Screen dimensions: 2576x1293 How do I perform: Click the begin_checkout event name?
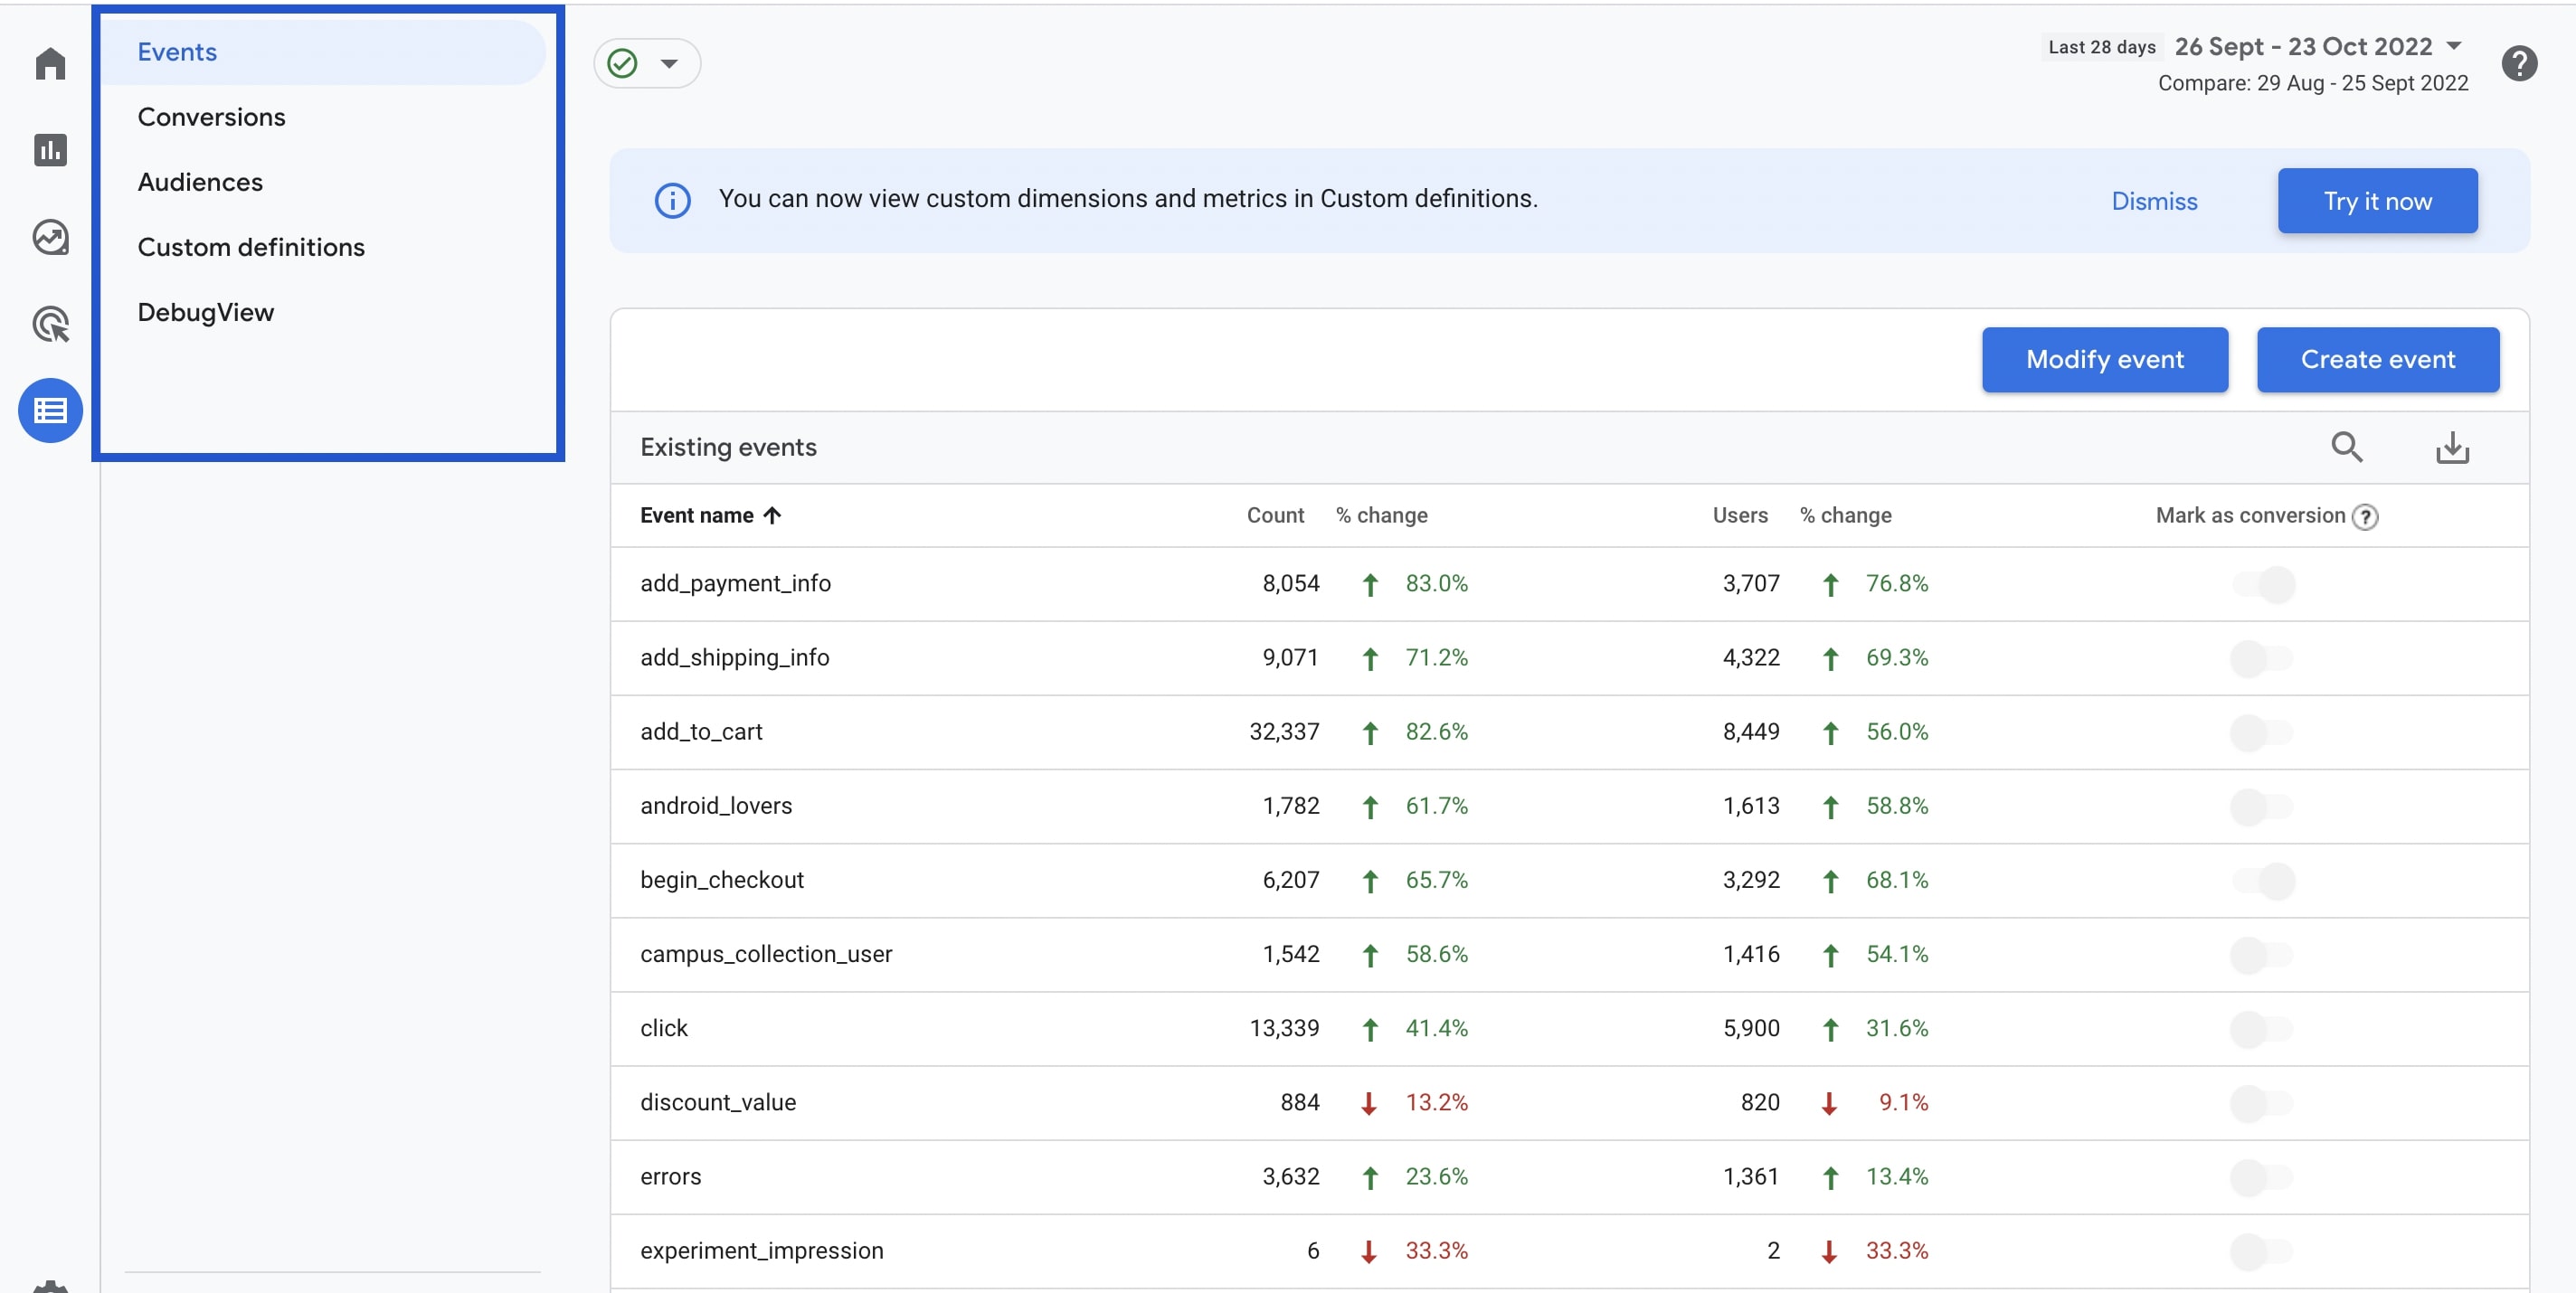pyautogui.click(x=722, y=881)
